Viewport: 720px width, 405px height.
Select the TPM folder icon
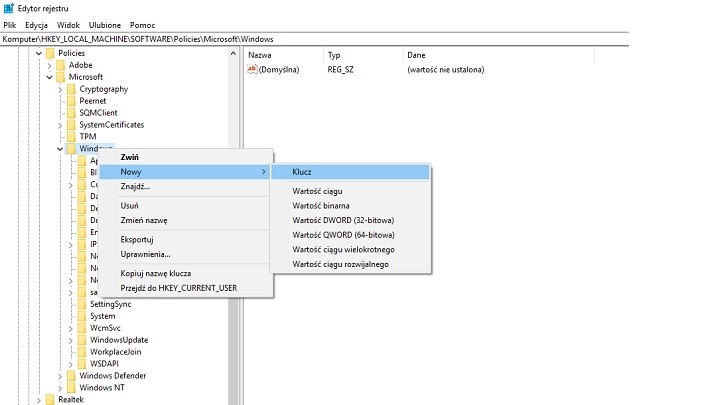pos(71,137)
